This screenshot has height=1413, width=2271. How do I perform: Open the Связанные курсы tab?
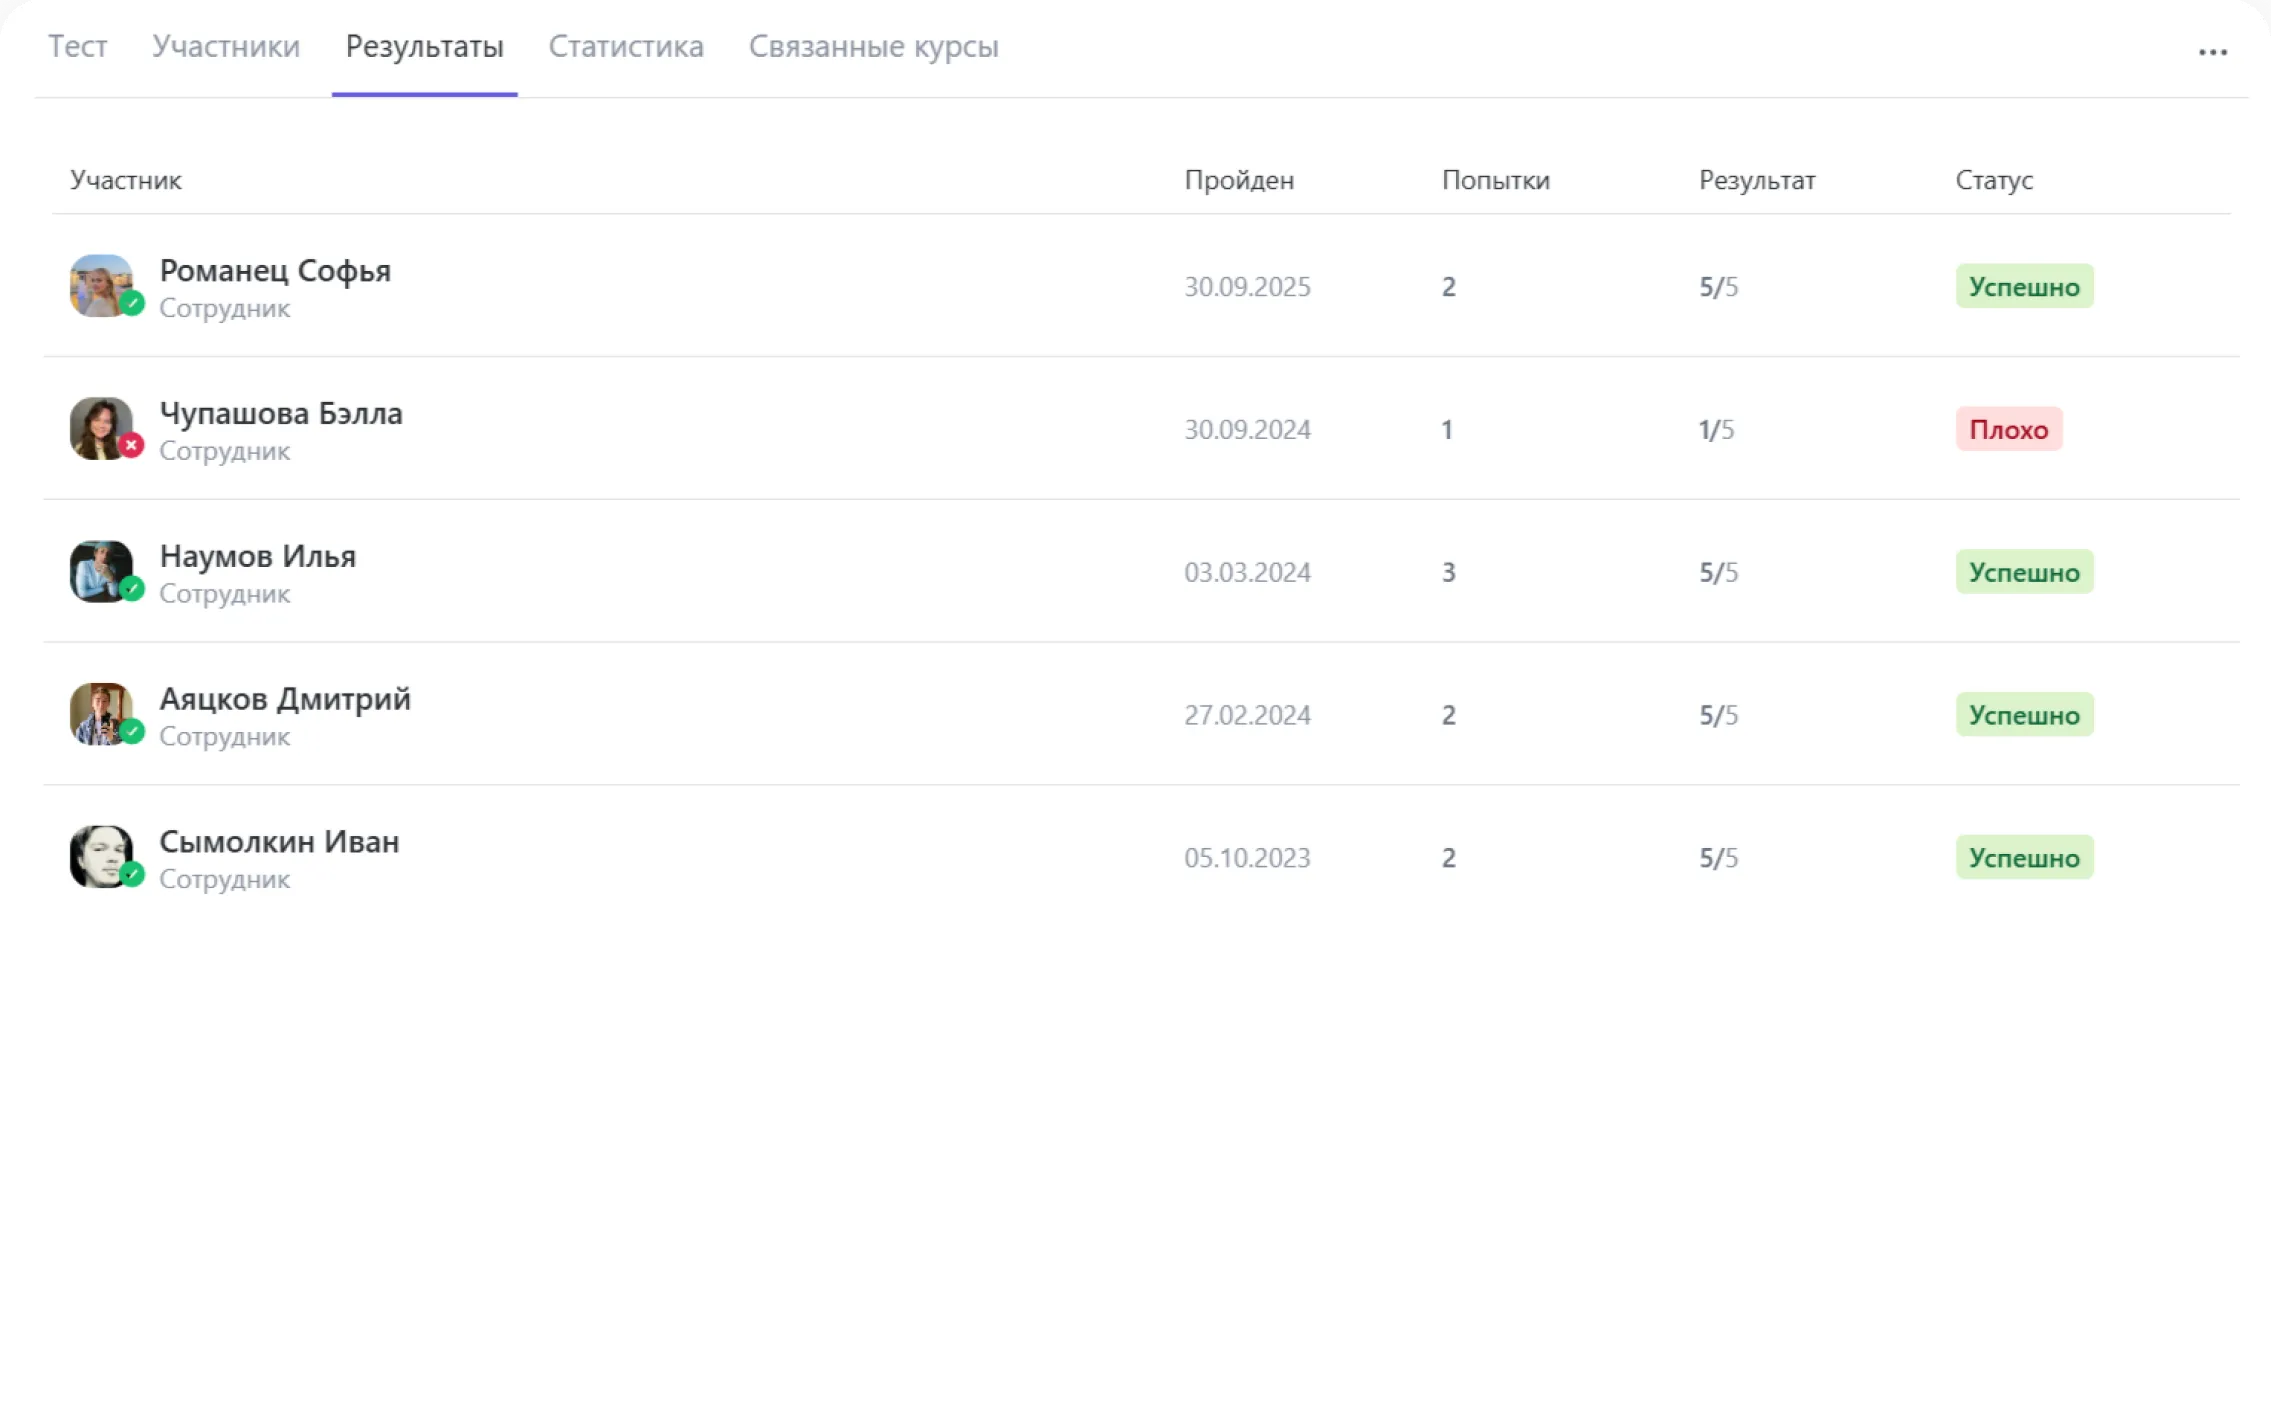873,46
